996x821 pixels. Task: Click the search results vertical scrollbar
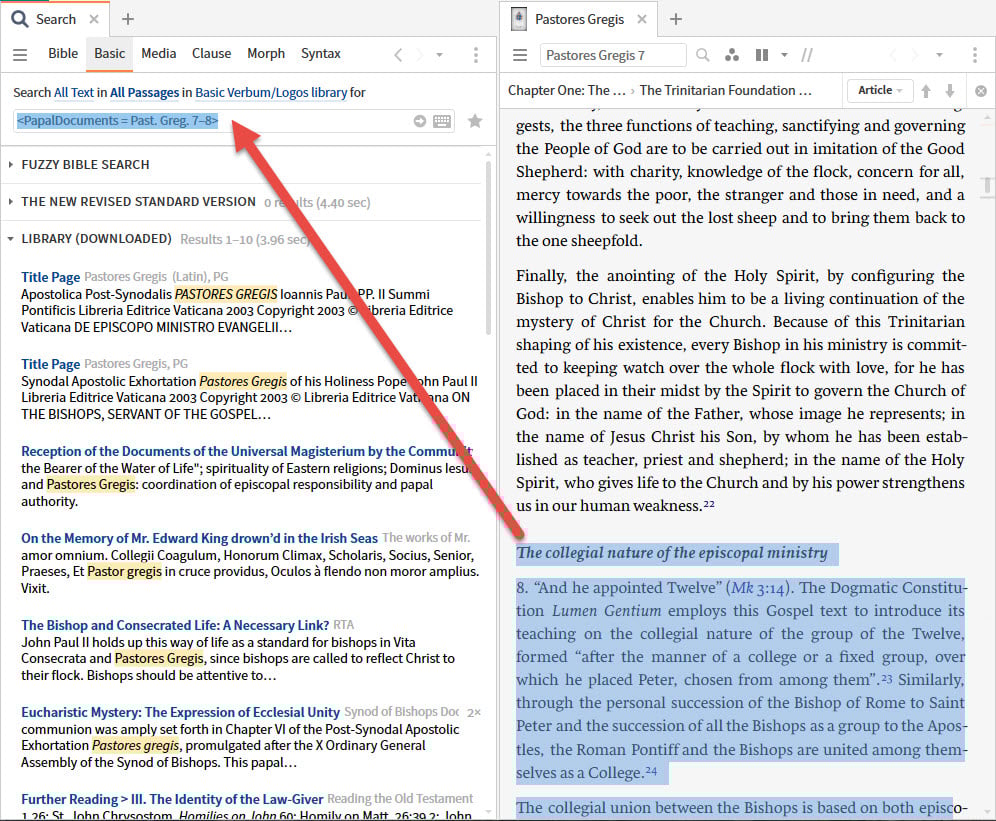(x=488, y=248)
